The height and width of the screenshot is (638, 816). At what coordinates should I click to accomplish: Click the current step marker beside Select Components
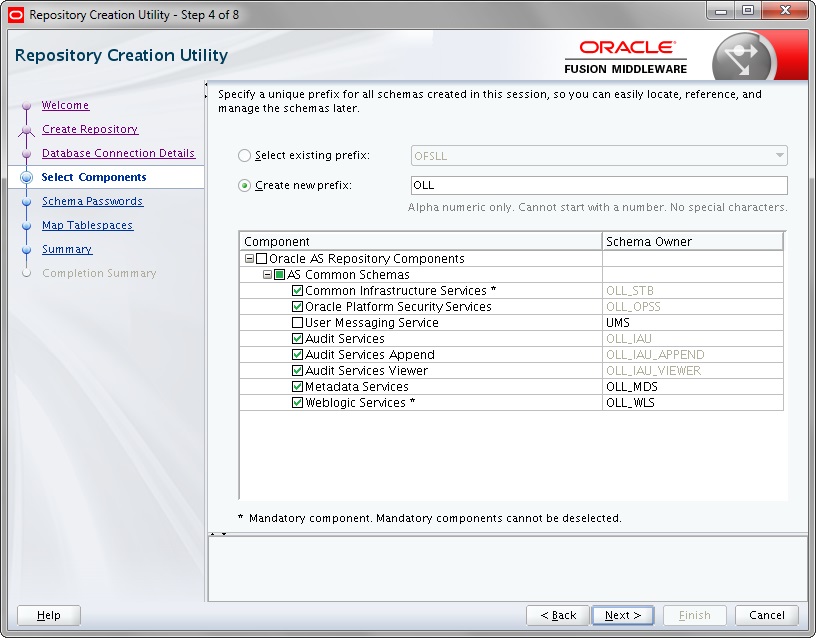click(x=27, y=177)
